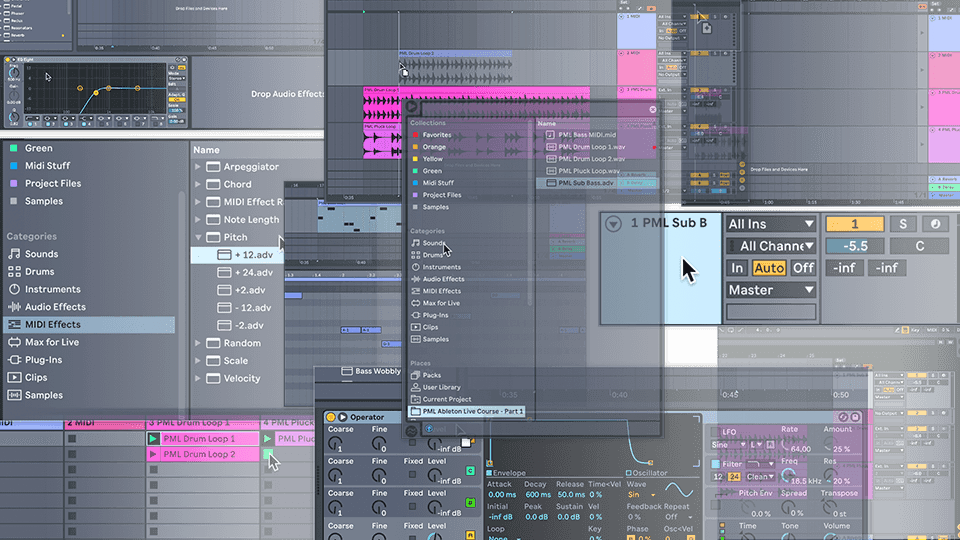
Task: Click the Current Project icon in the translucent browser
Action: [x=416, y=399]
